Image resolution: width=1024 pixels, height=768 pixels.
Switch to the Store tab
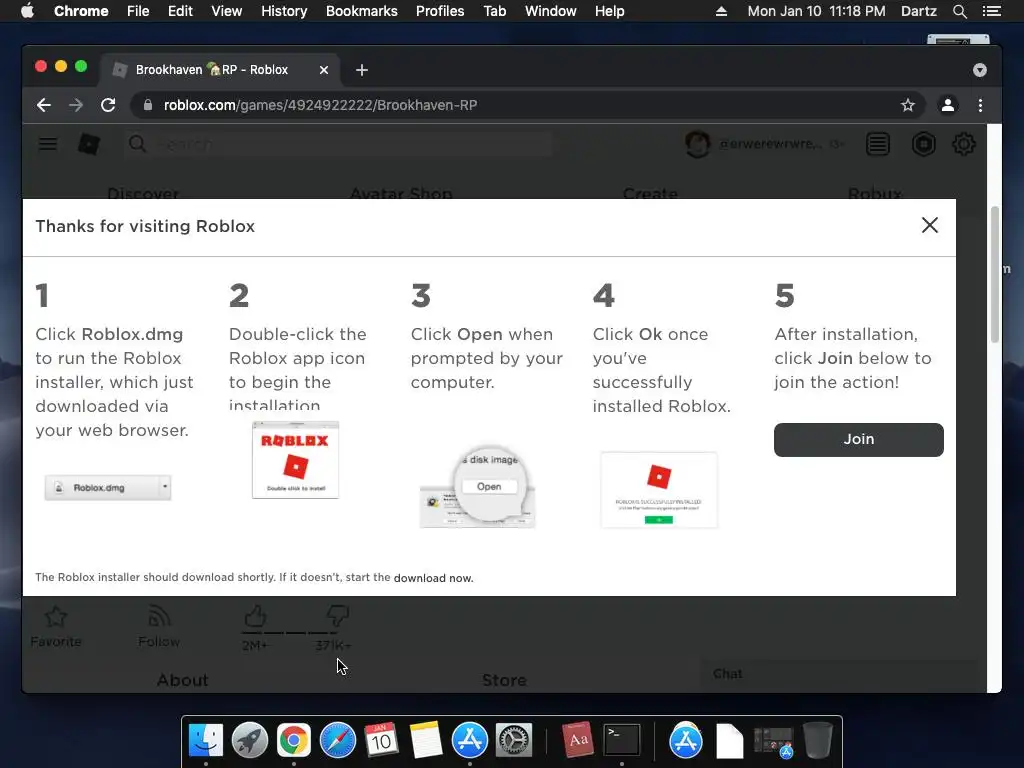click(504, 680)
